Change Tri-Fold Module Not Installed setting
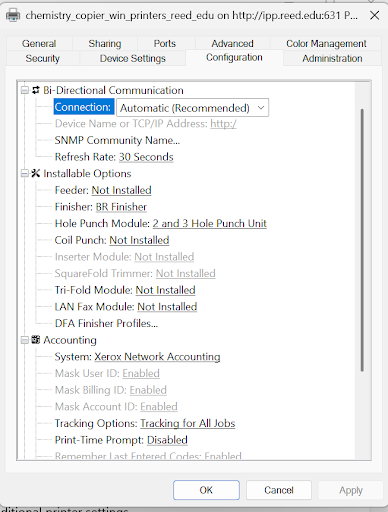This screenshot has height=512, width=388. pyautogui.click(x=165, y=290)
